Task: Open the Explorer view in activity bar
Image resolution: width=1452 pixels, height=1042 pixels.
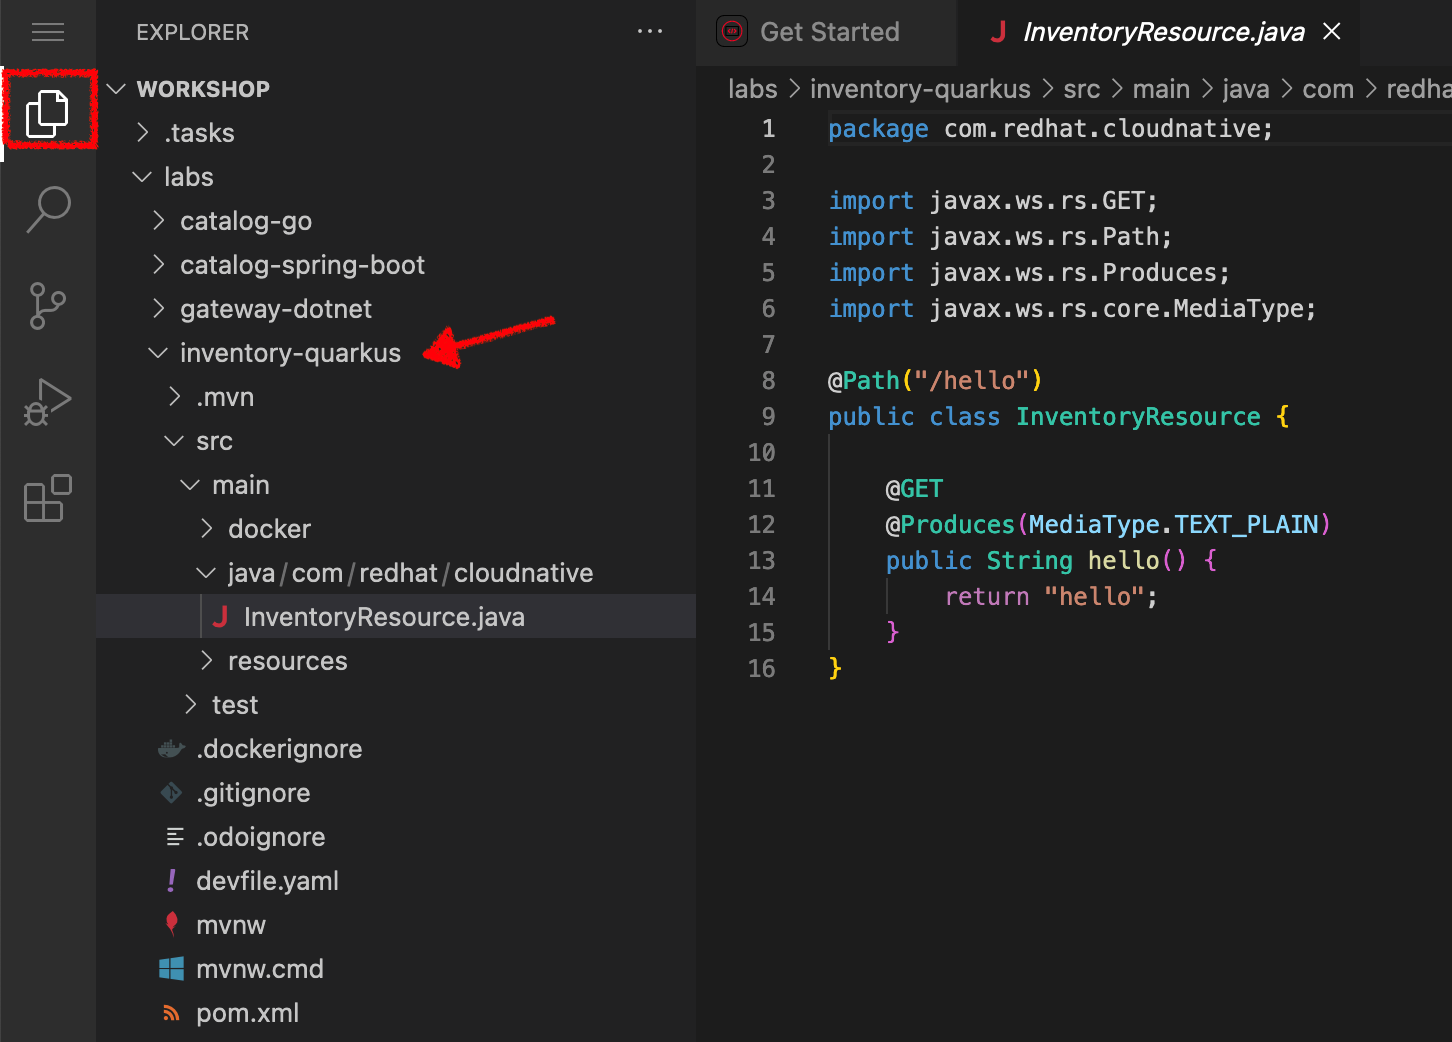Action: click(47, 112)
